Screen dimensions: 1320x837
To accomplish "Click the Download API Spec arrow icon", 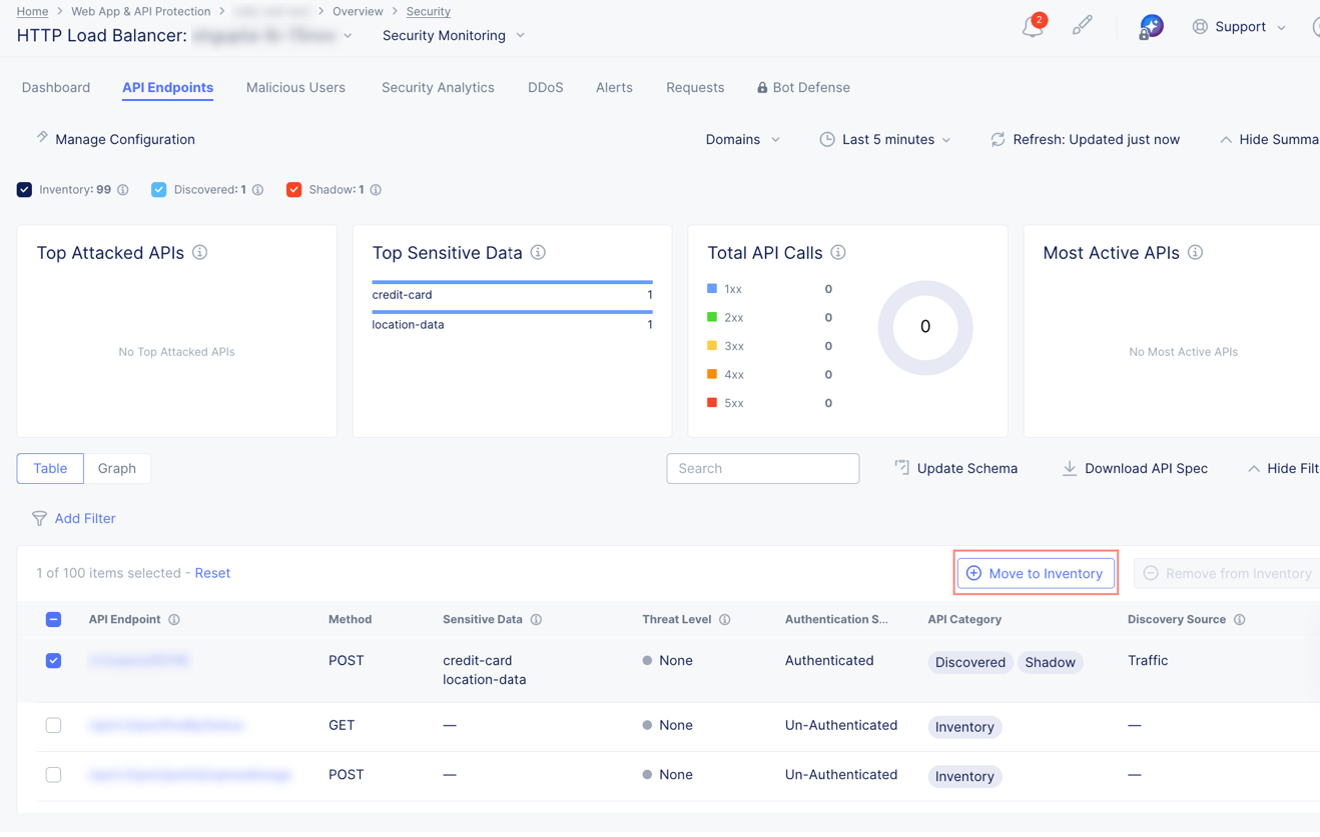I will click(1069, 468).
